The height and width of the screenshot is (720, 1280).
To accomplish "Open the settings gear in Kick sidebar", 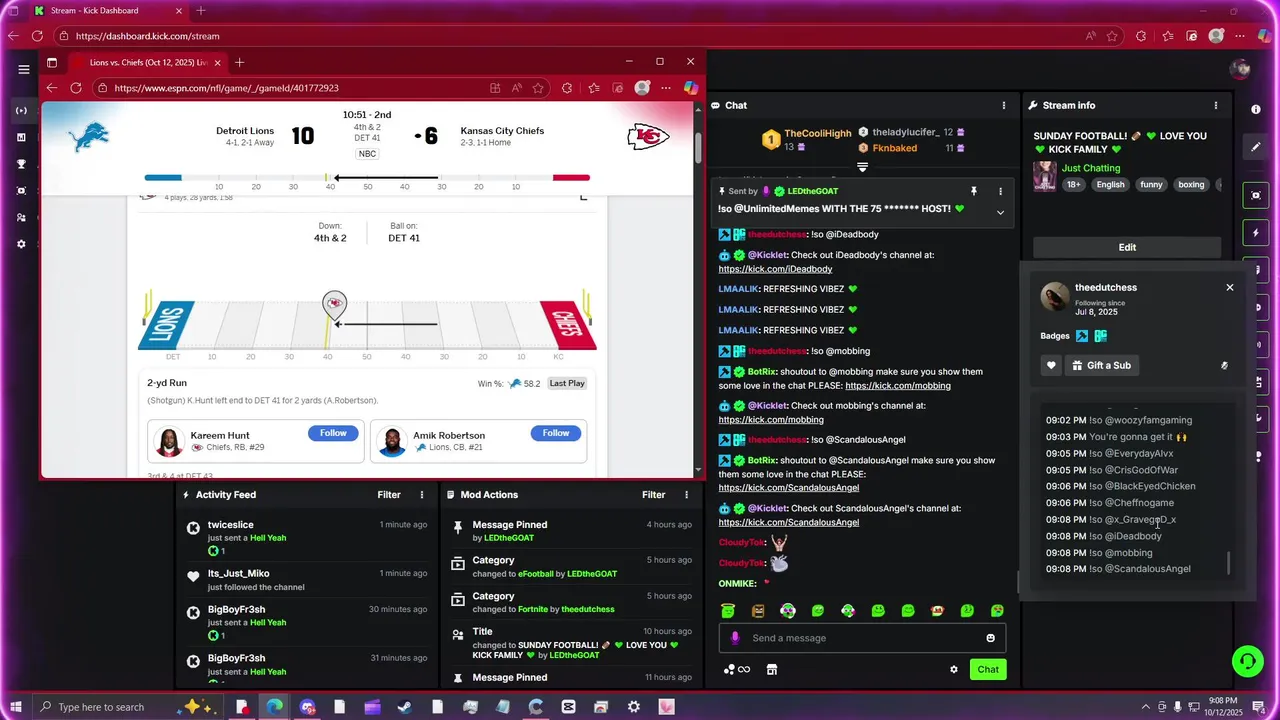I will pos(21,244).
